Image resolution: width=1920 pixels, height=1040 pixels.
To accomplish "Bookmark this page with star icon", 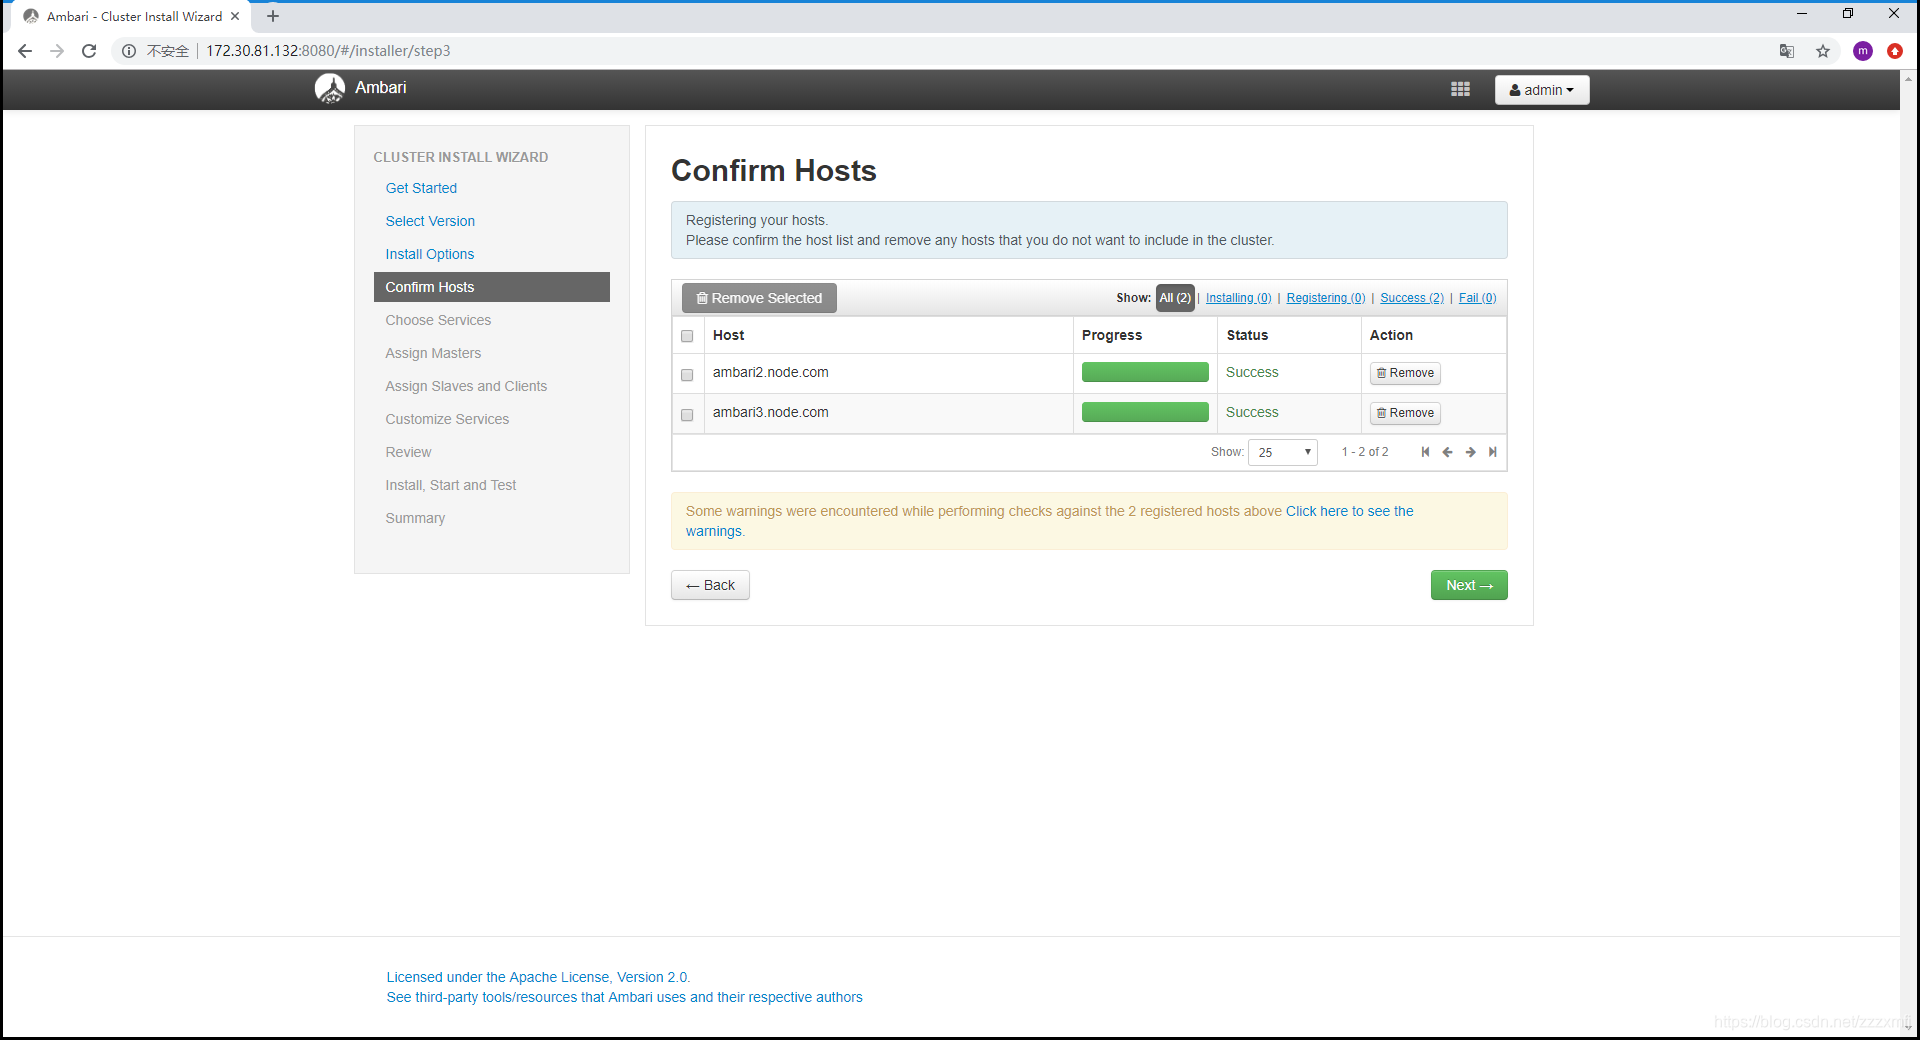I will coord(1823,51).
